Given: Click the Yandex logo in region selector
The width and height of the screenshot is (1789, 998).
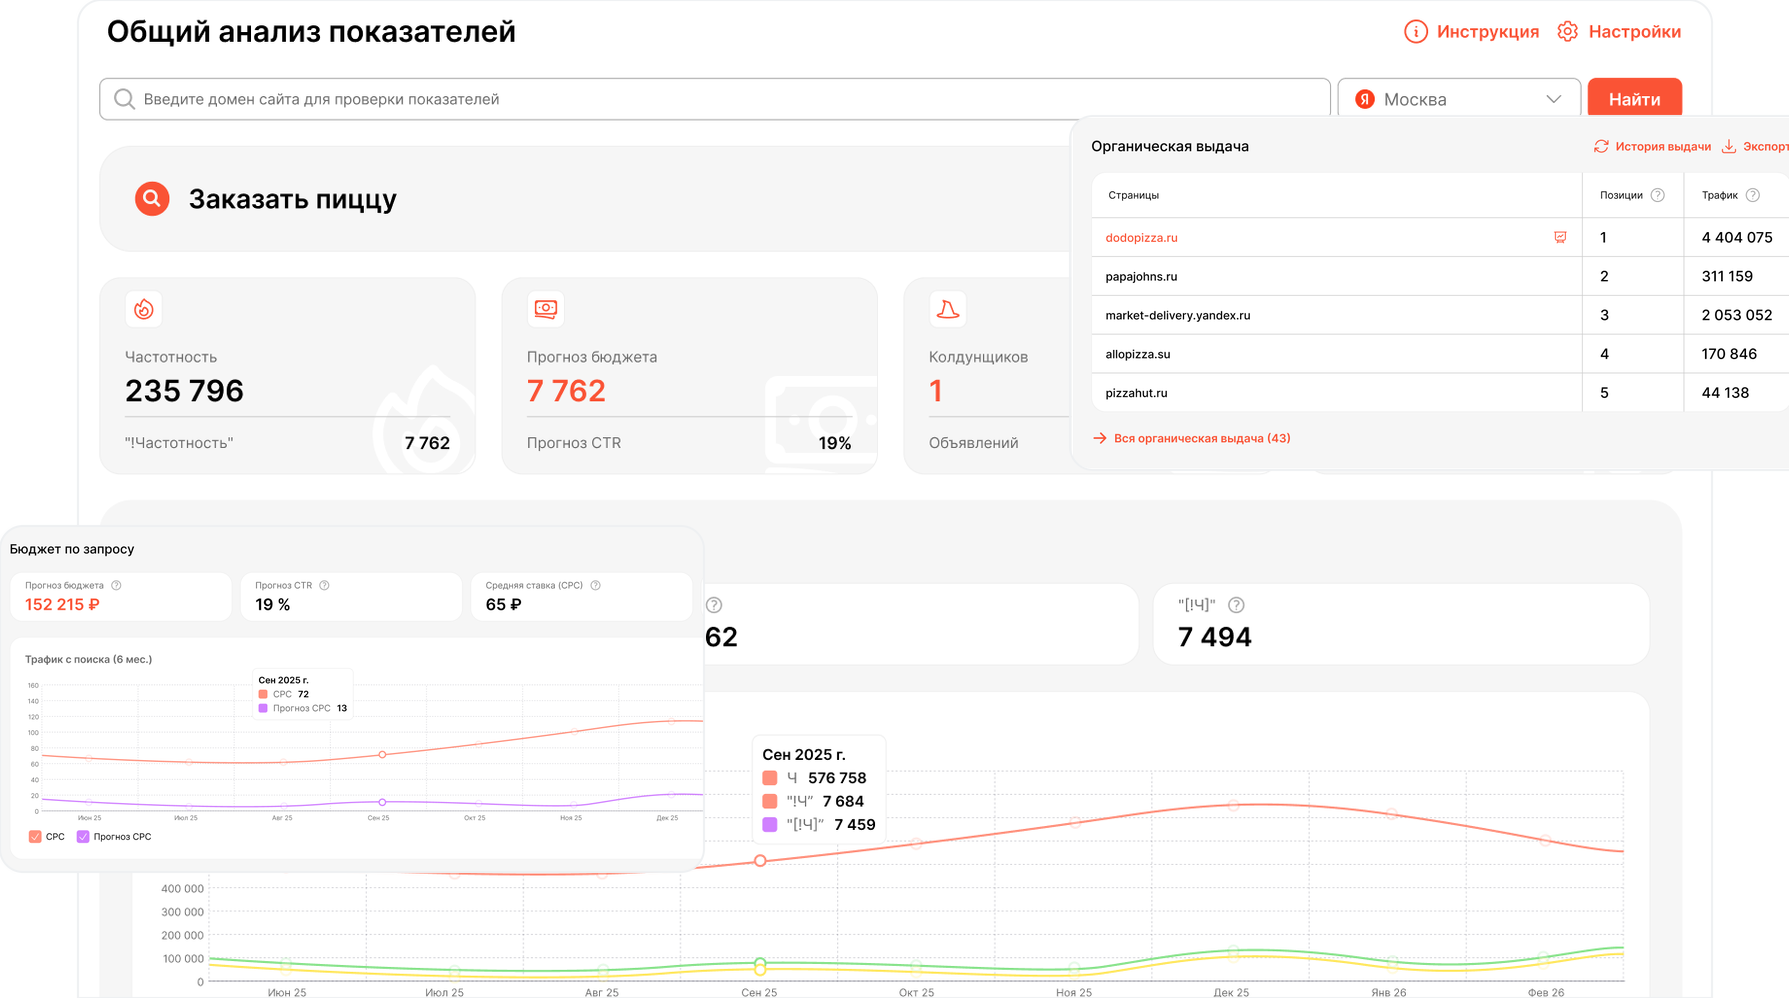Looking at the screenshot, I should click(1365, 99).
